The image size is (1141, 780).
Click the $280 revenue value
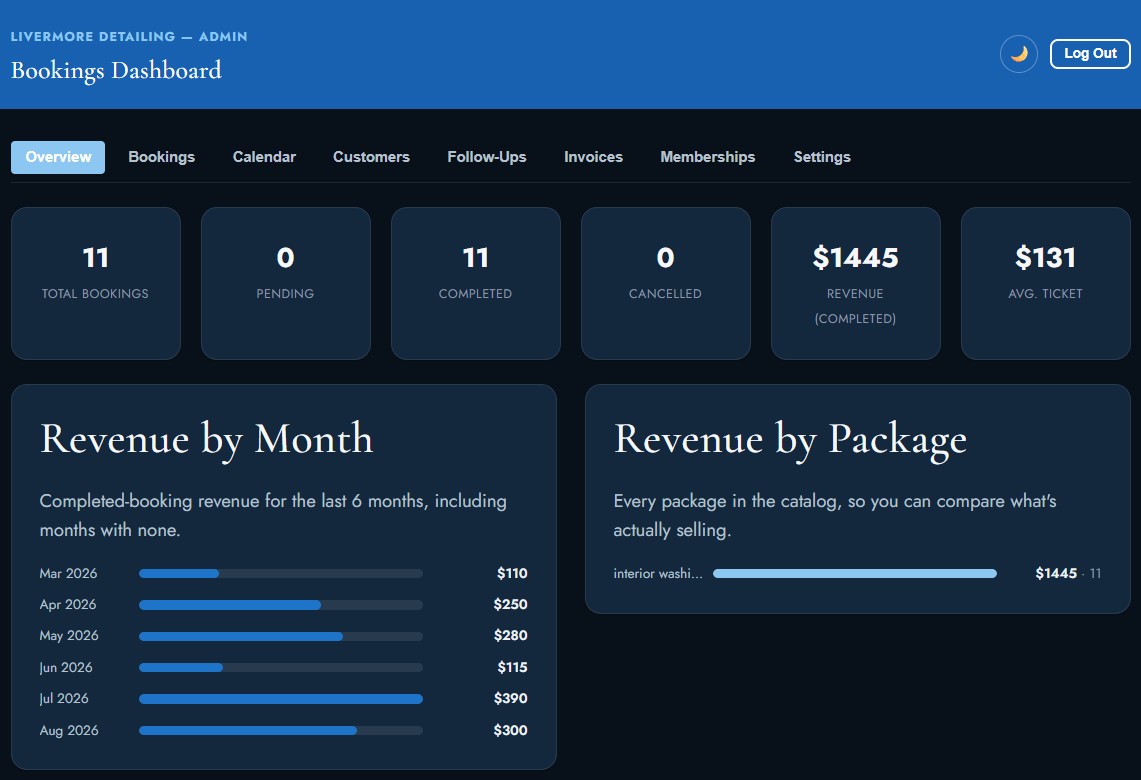[510, 636]
